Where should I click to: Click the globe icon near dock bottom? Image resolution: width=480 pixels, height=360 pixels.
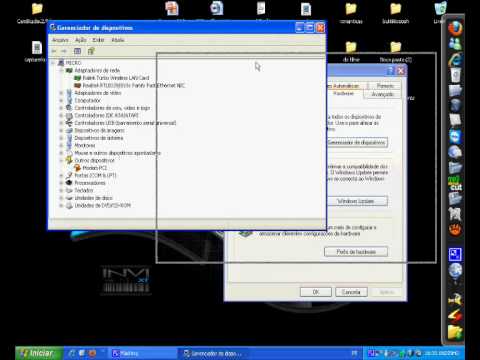[x=455, y=271]
